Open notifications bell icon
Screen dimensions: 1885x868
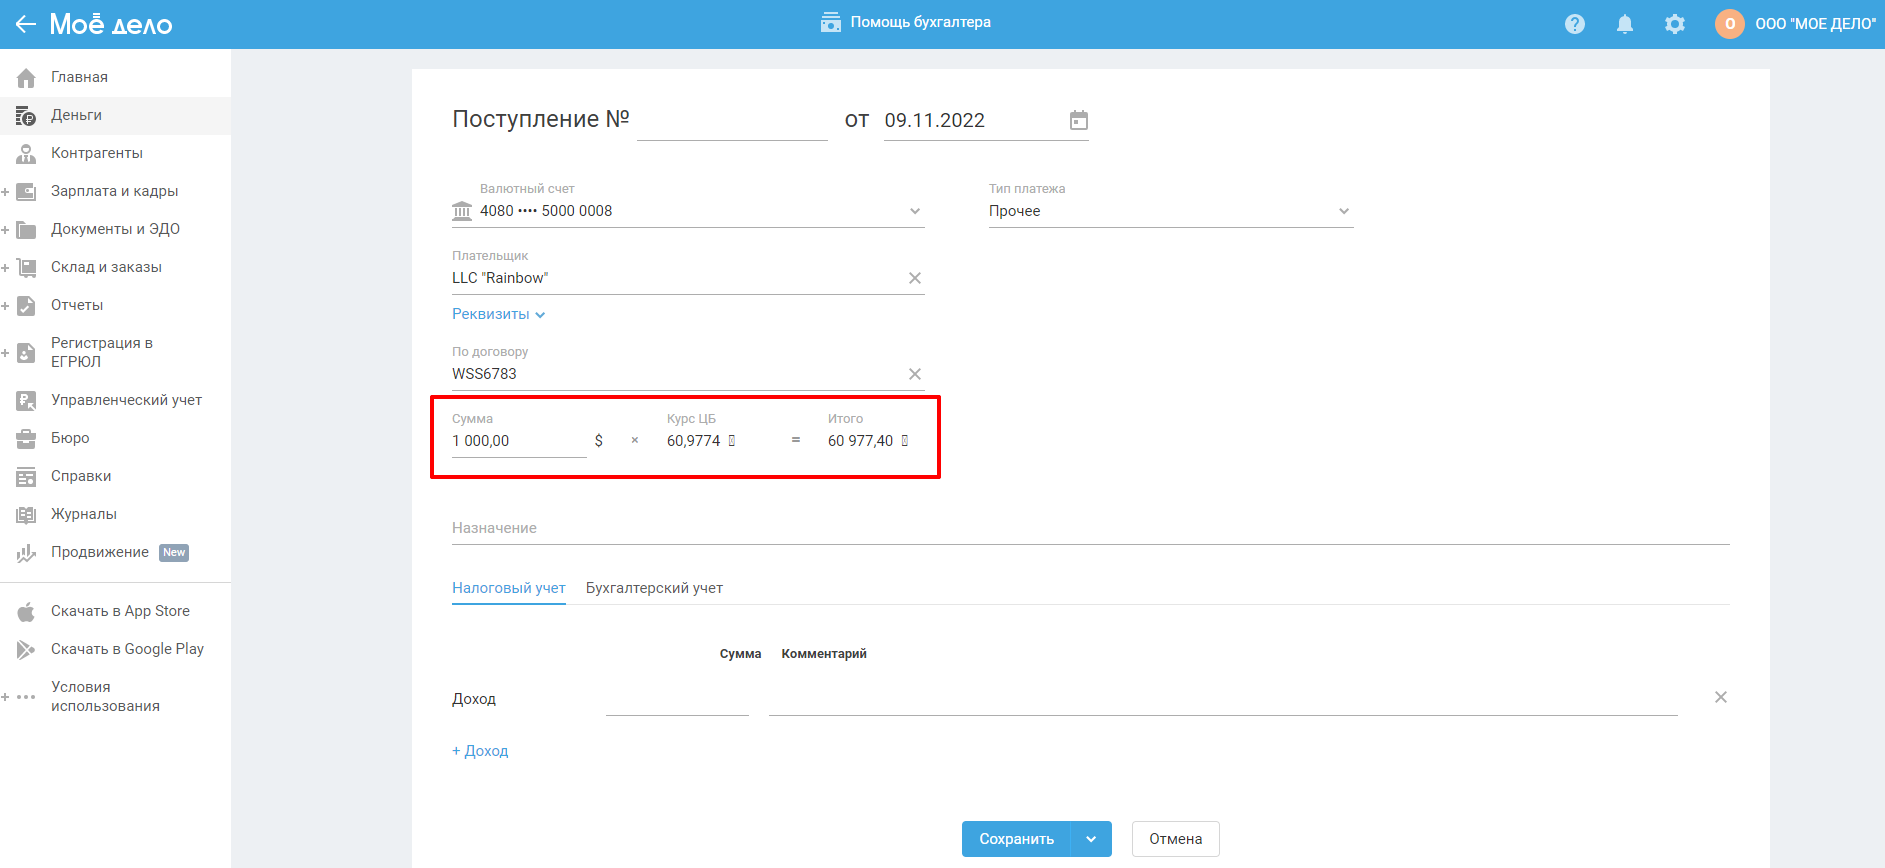click(x=1624, y=24)
